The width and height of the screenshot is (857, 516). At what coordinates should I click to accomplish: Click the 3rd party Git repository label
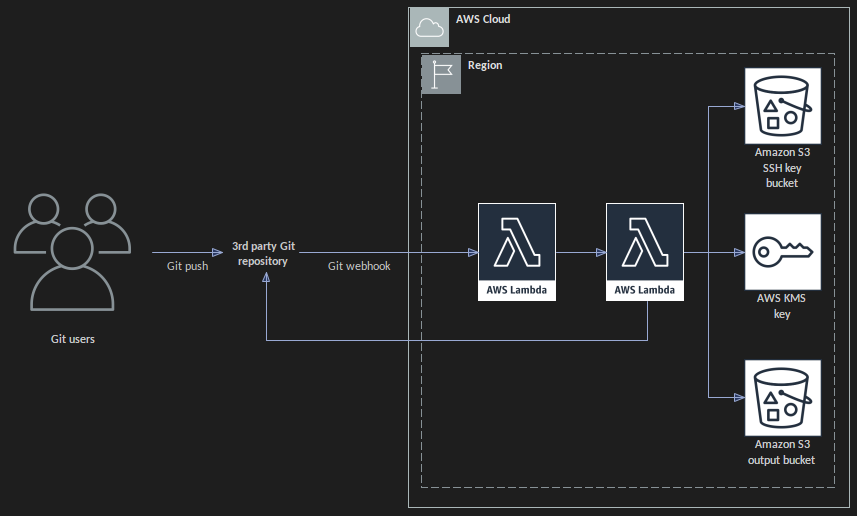tap(265, 253)
